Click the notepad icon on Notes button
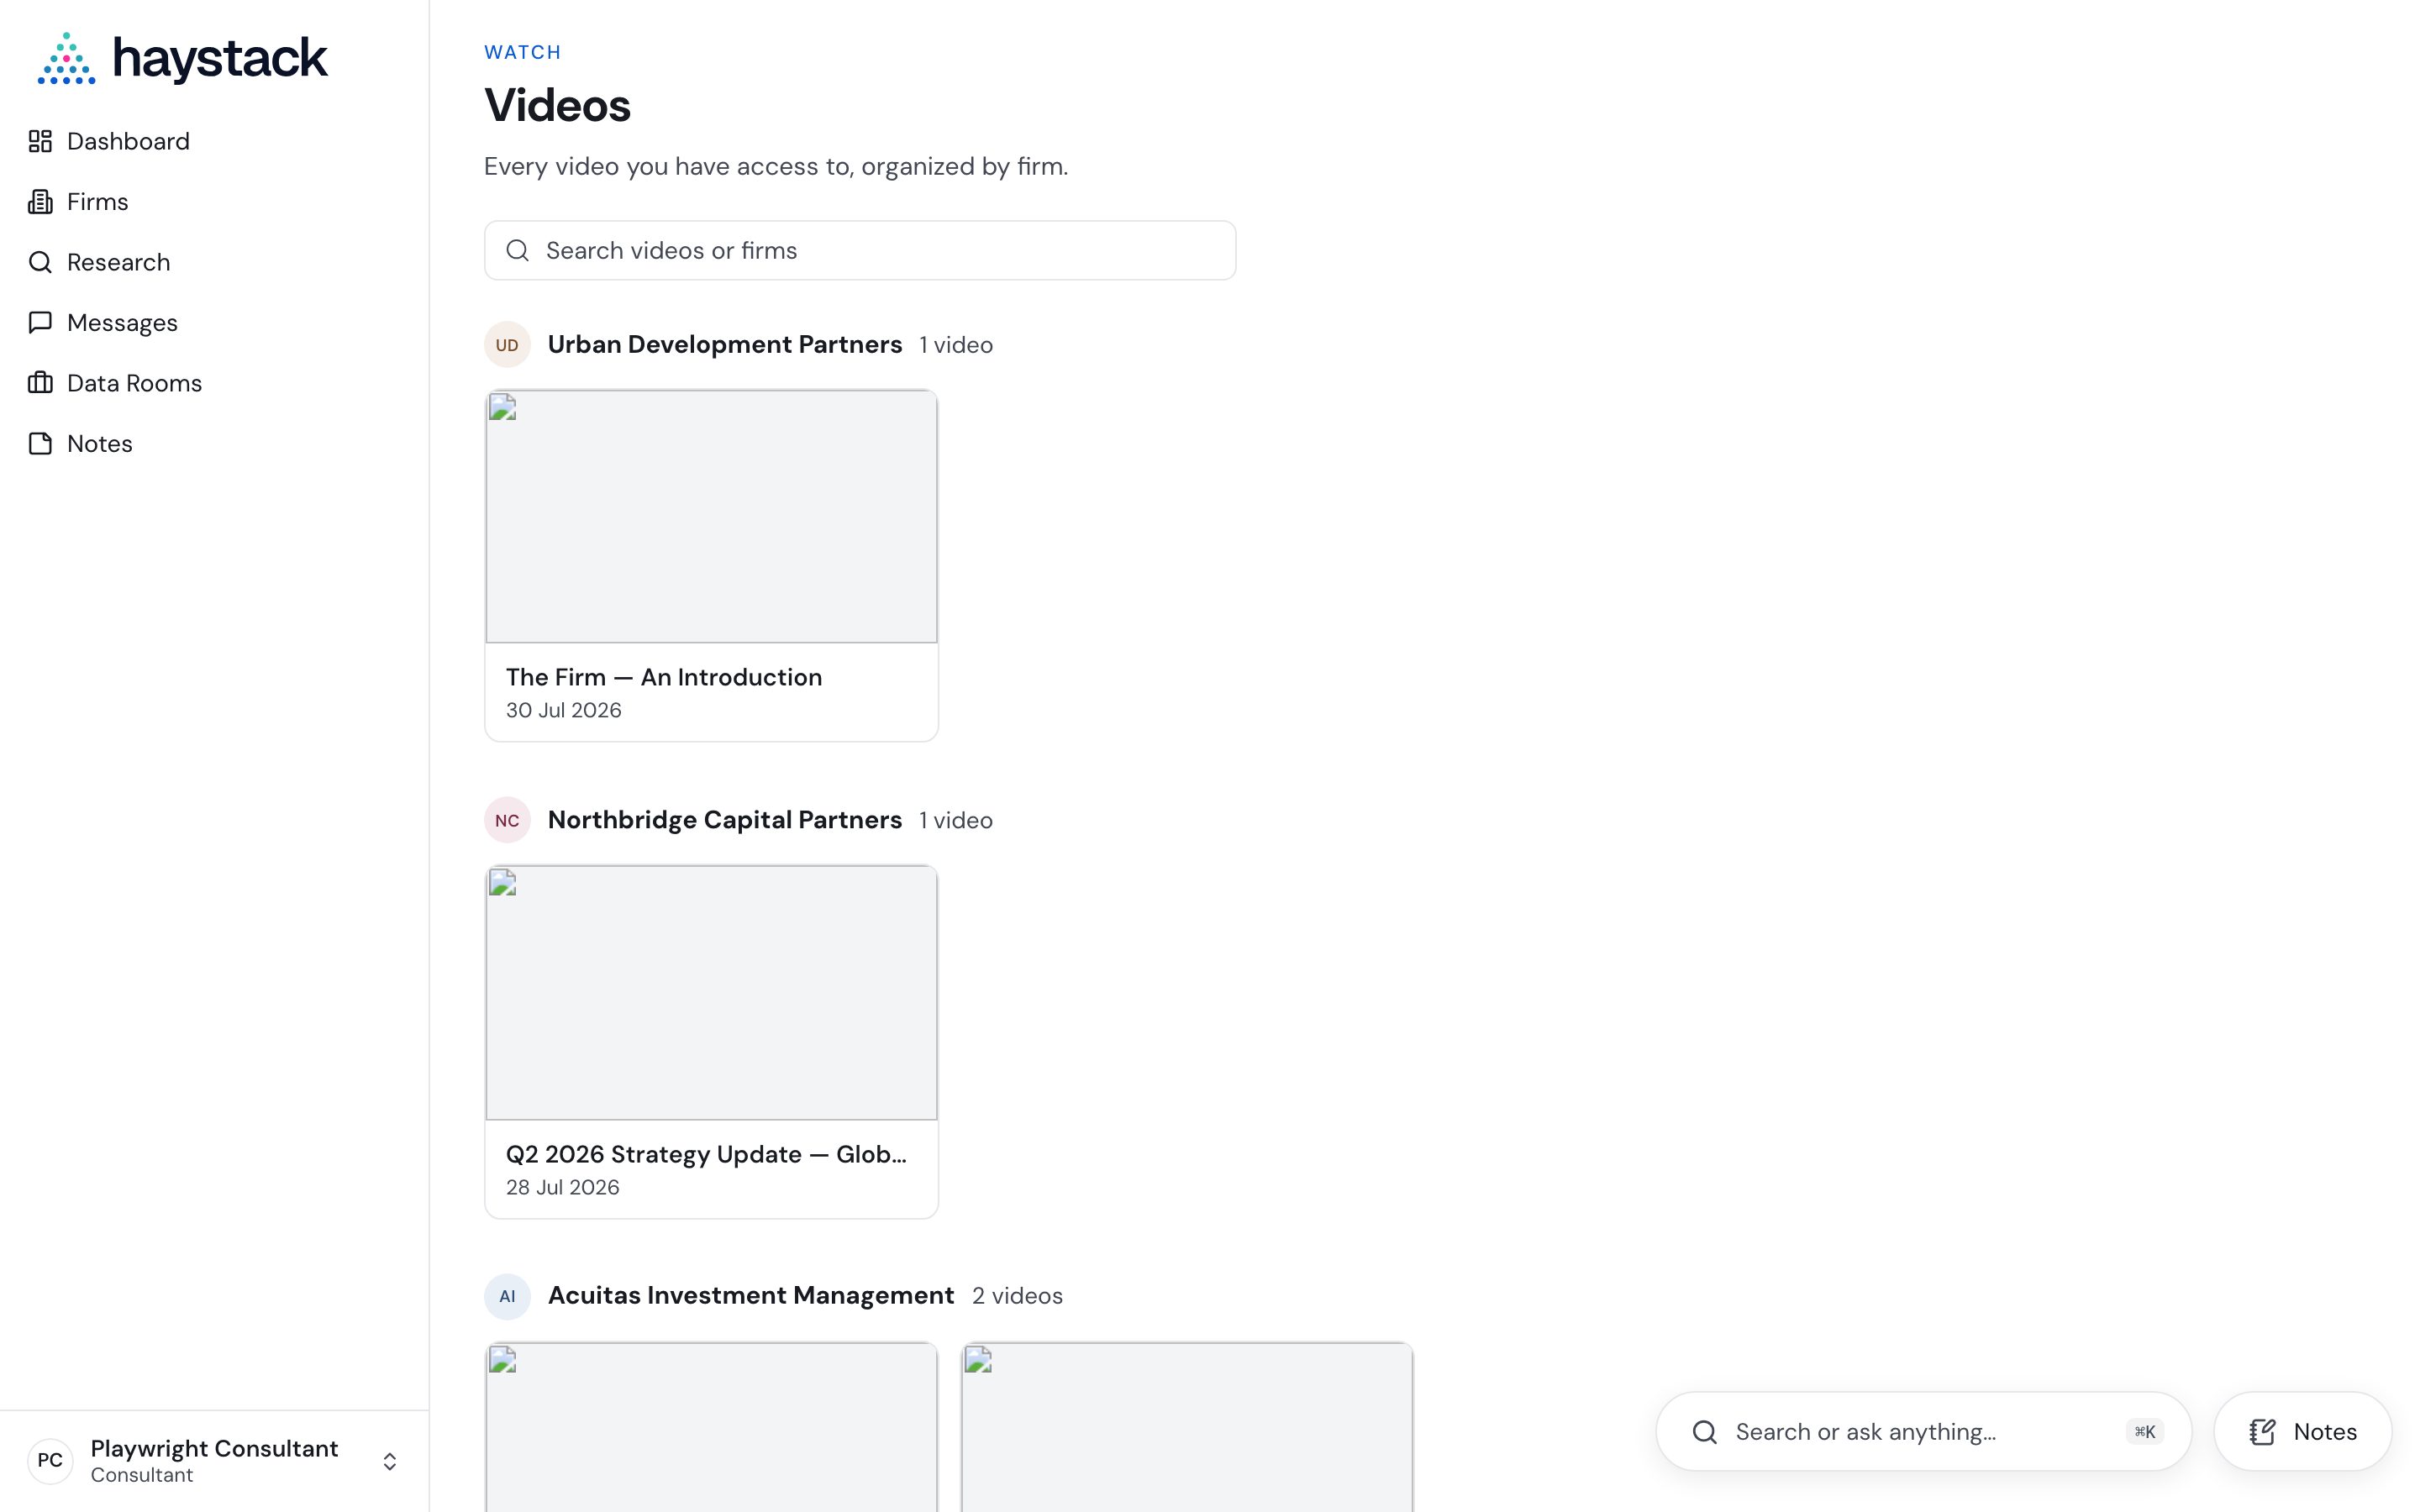 coord(2262,1432)
